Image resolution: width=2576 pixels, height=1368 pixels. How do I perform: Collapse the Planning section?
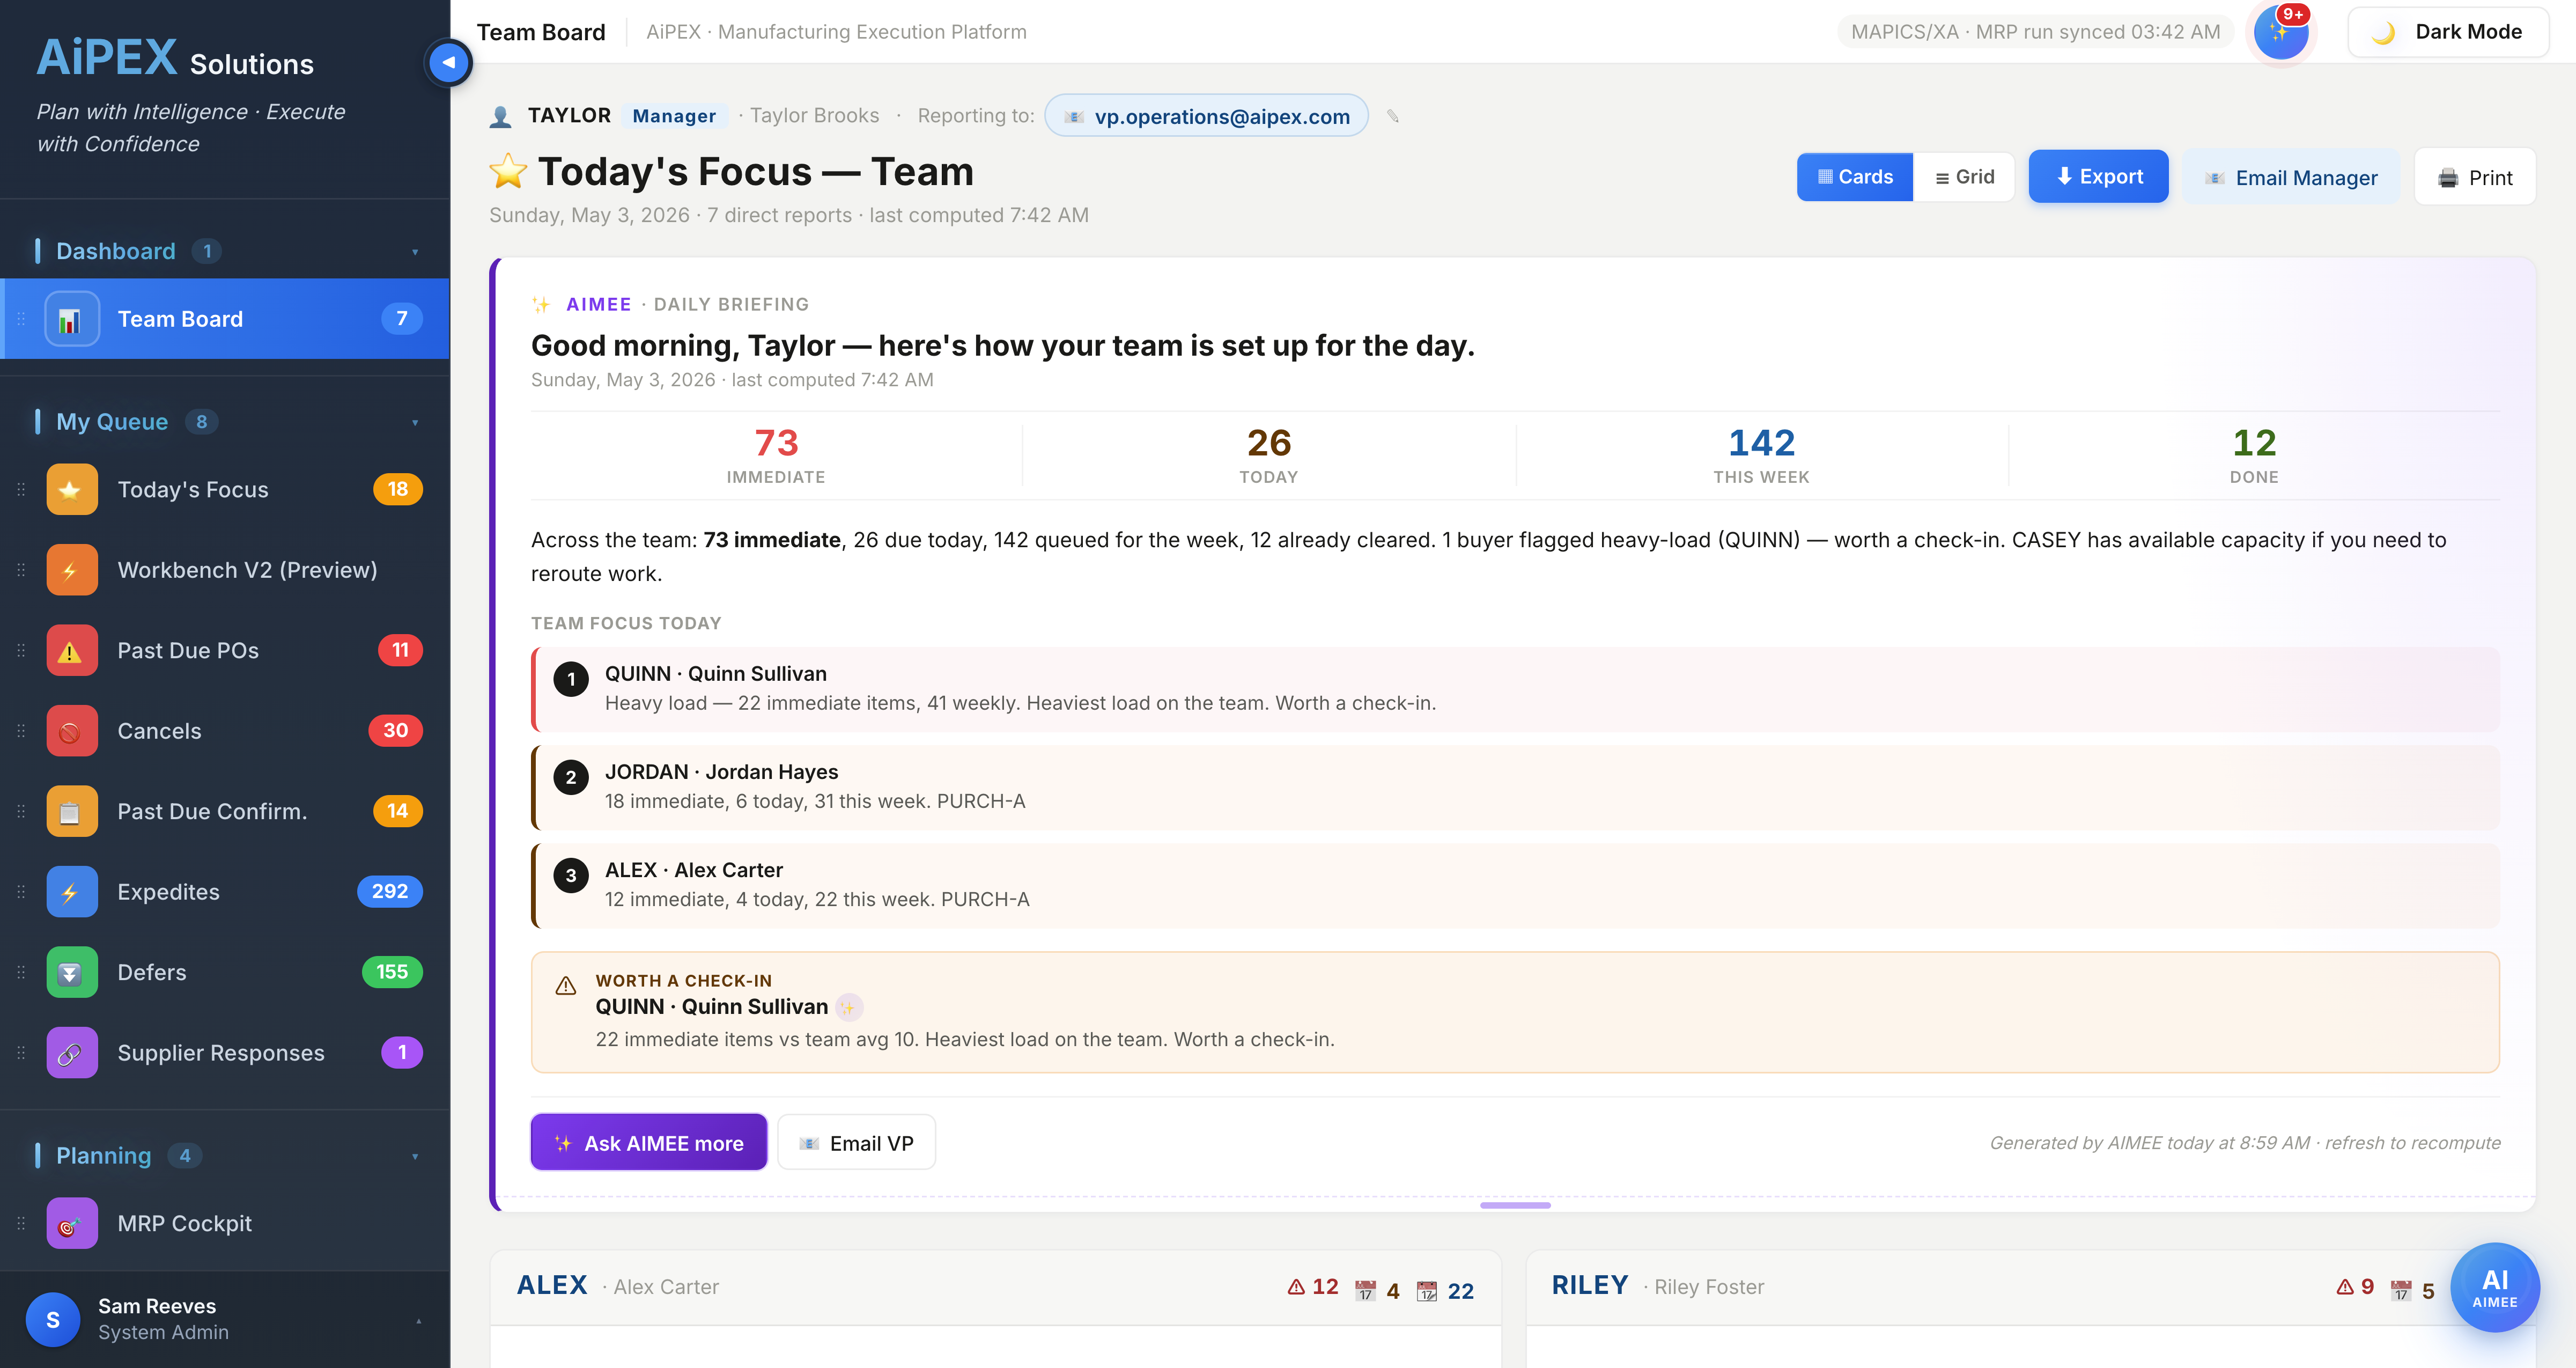415,1157
